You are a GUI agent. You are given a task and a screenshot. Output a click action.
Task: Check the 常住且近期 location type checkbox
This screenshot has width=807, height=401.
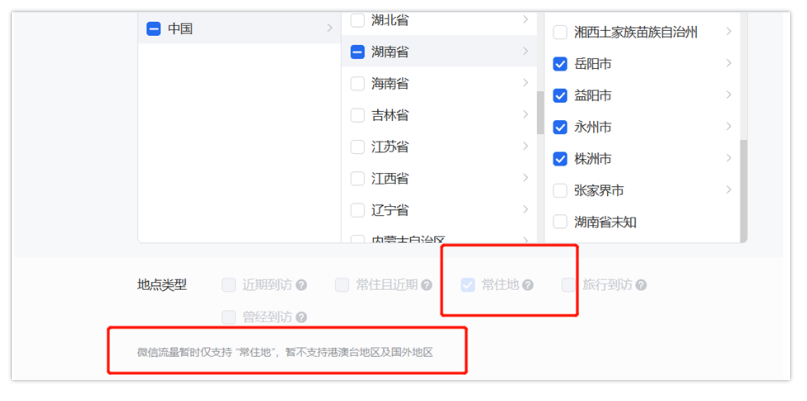pyautogui.click(x=342, y=285)
